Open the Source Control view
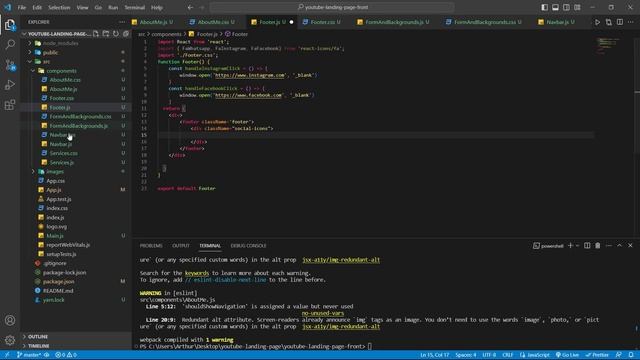The image size is (640, 360). pos(10,64)
